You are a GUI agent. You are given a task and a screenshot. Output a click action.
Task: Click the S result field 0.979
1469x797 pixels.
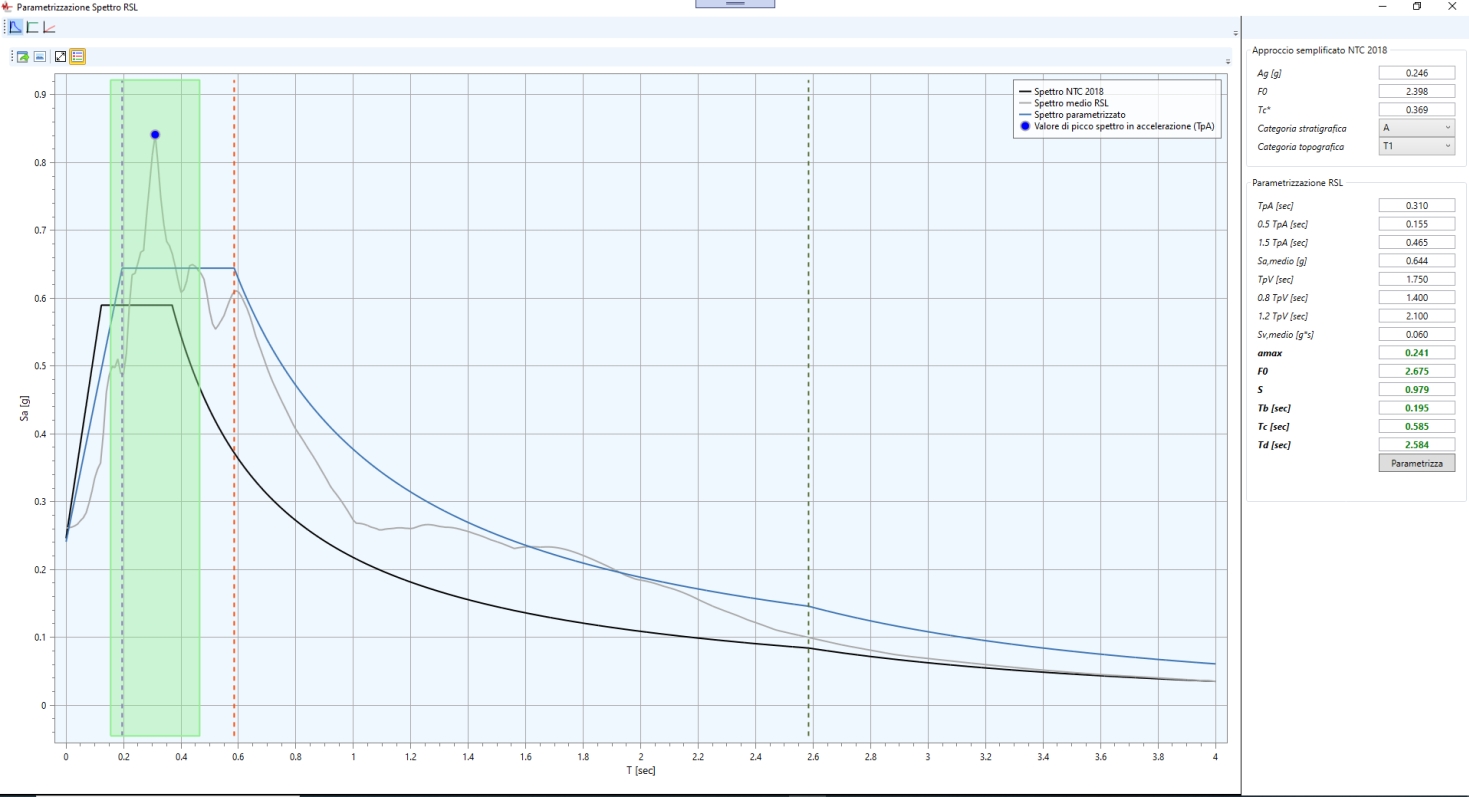click(x=1417, y=390)
